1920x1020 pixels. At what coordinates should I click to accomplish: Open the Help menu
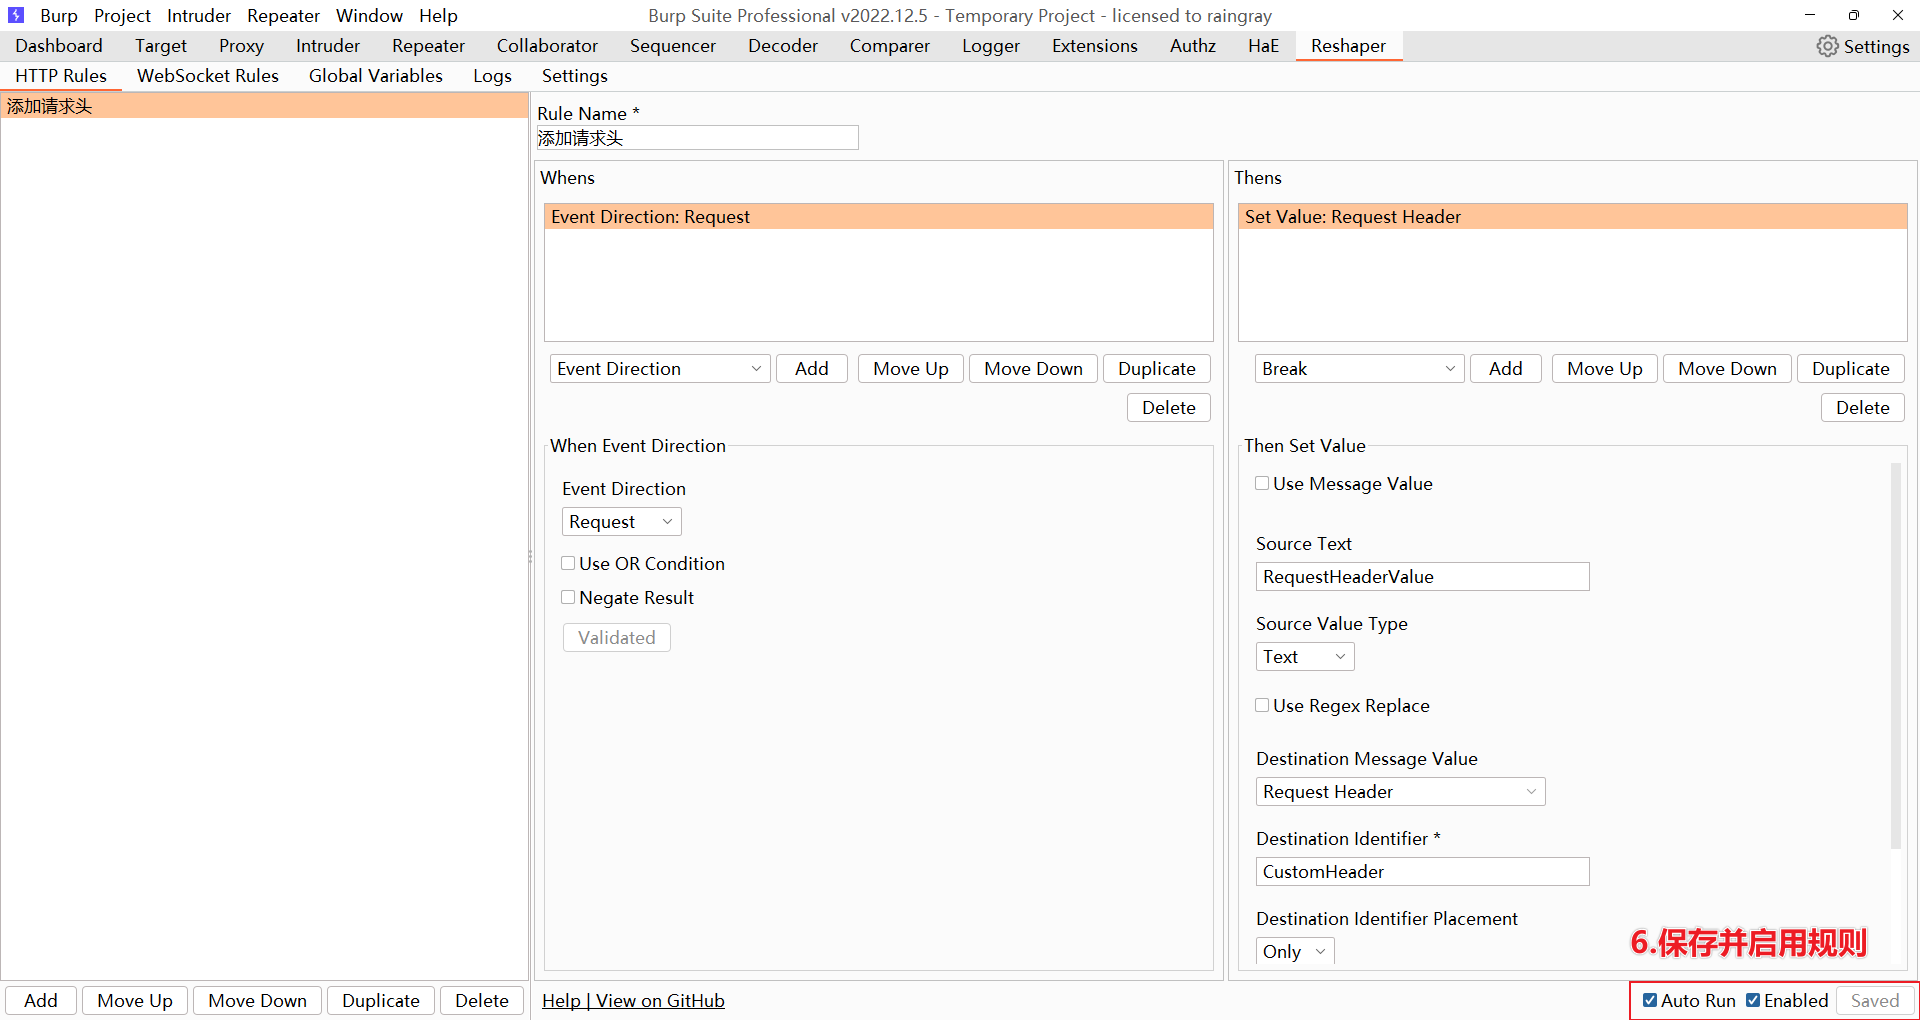click(438, 16)
